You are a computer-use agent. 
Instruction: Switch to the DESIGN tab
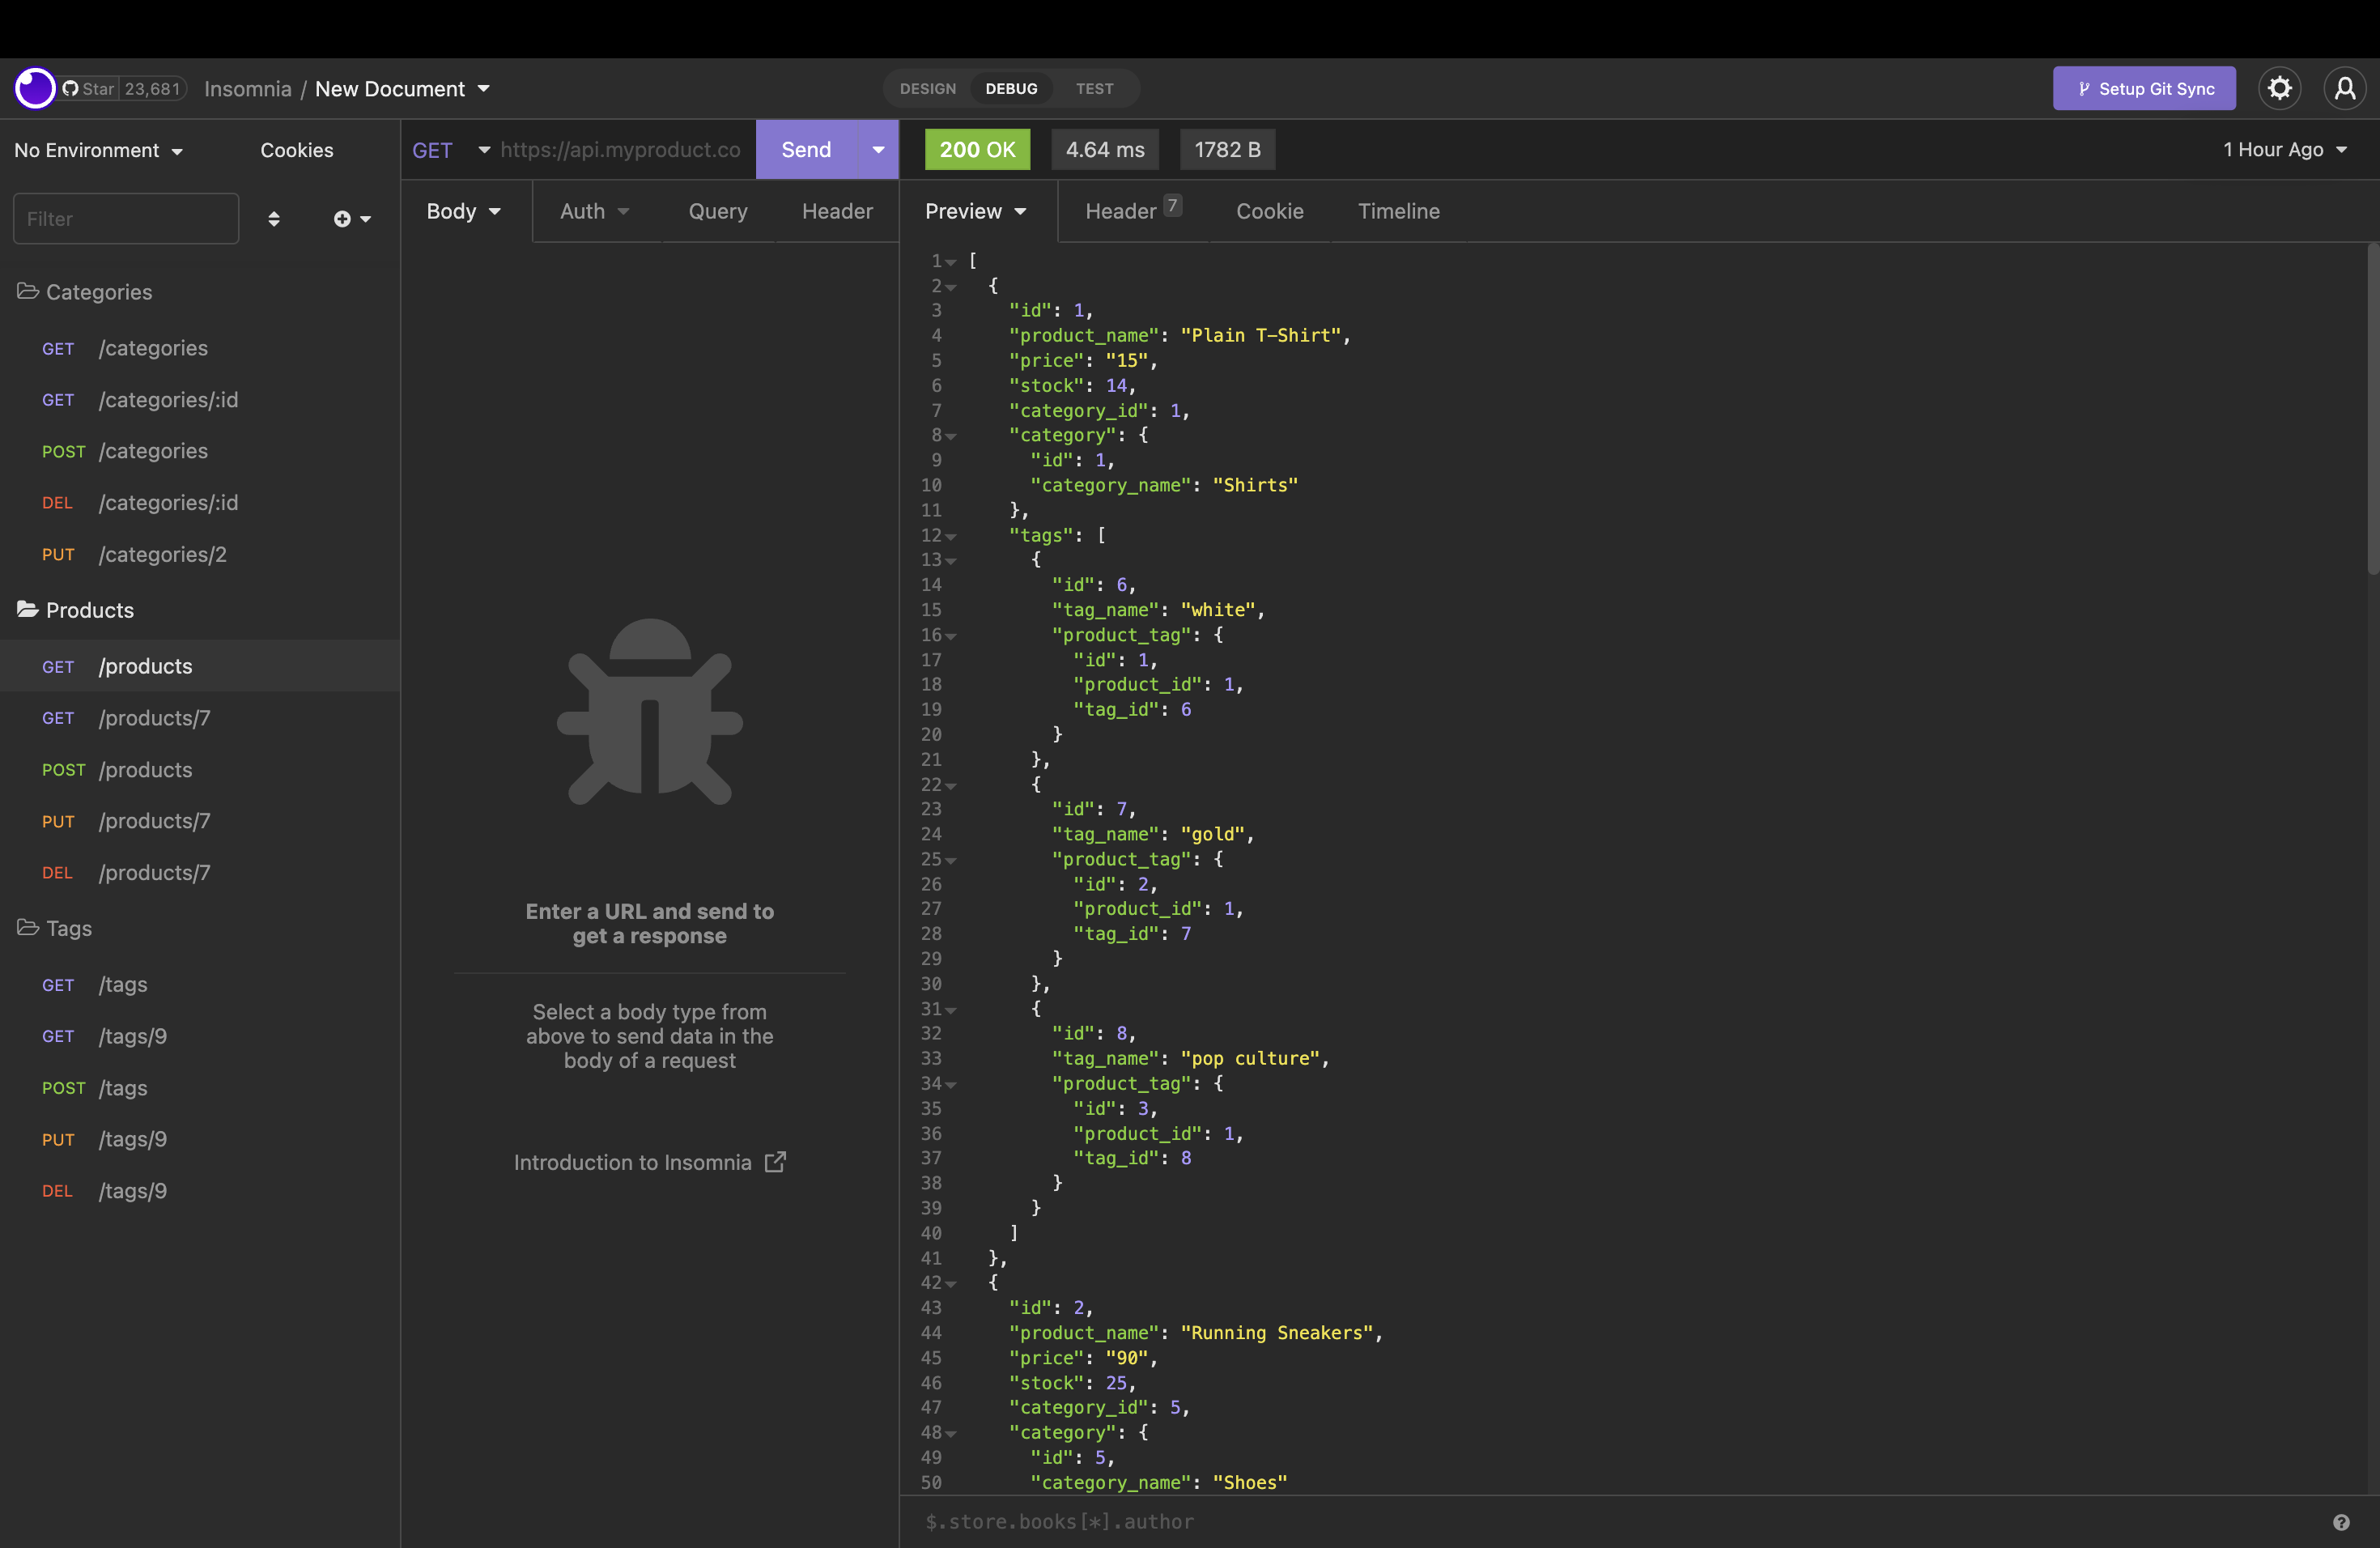[x=927, y=88]
